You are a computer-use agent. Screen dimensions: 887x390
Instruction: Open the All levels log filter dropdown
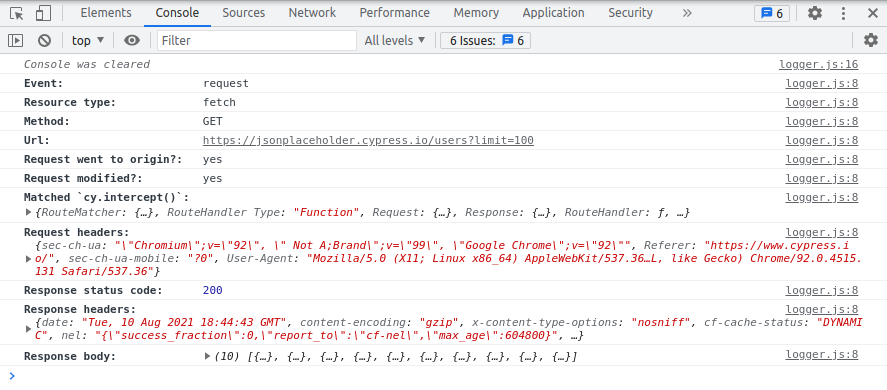coord(395,40)
